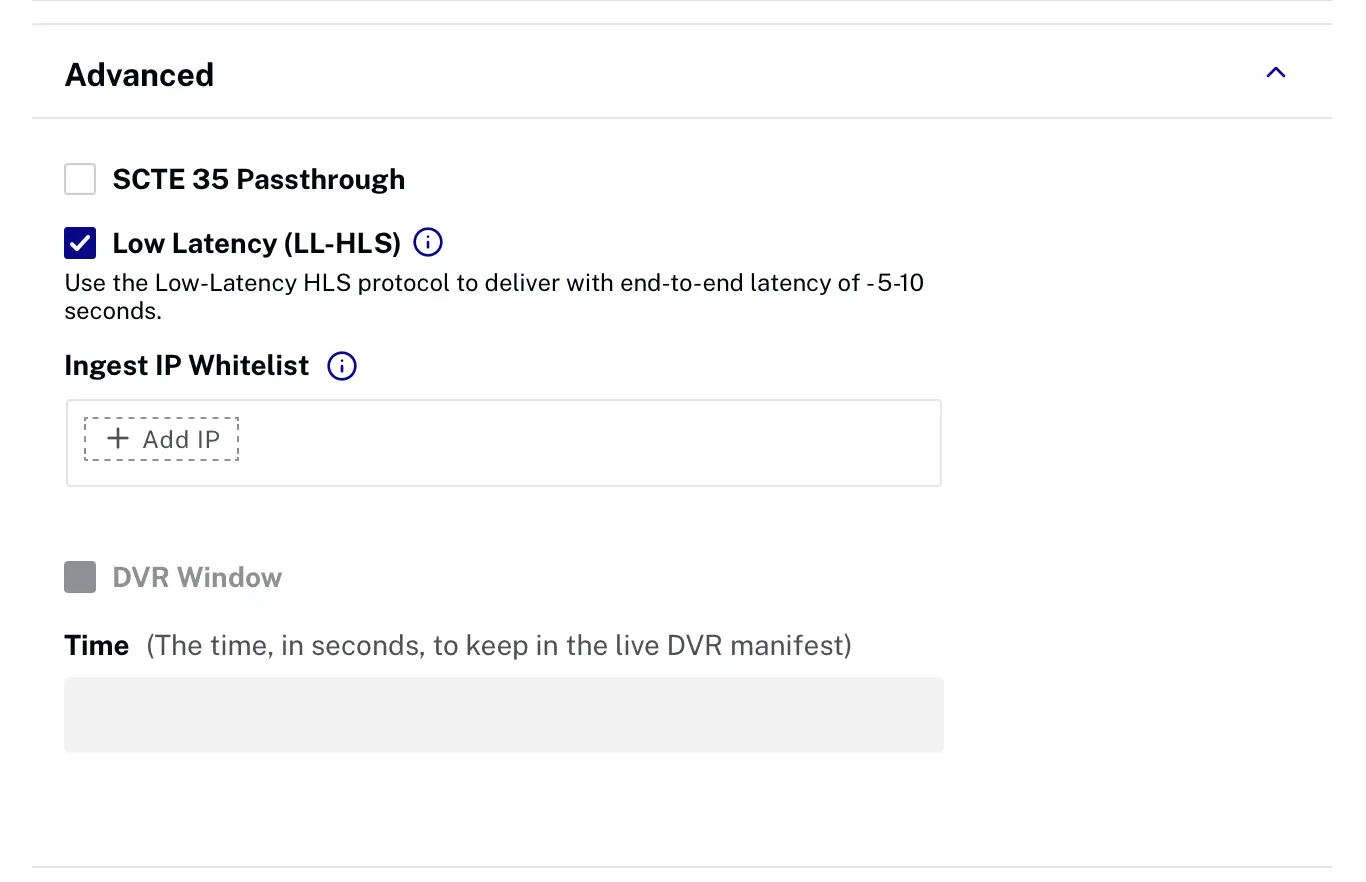Image resolution: width=1366 pixels, height=882 pixels.
Task: Click the Advanced section heading
Action: [x=139, y=75]
